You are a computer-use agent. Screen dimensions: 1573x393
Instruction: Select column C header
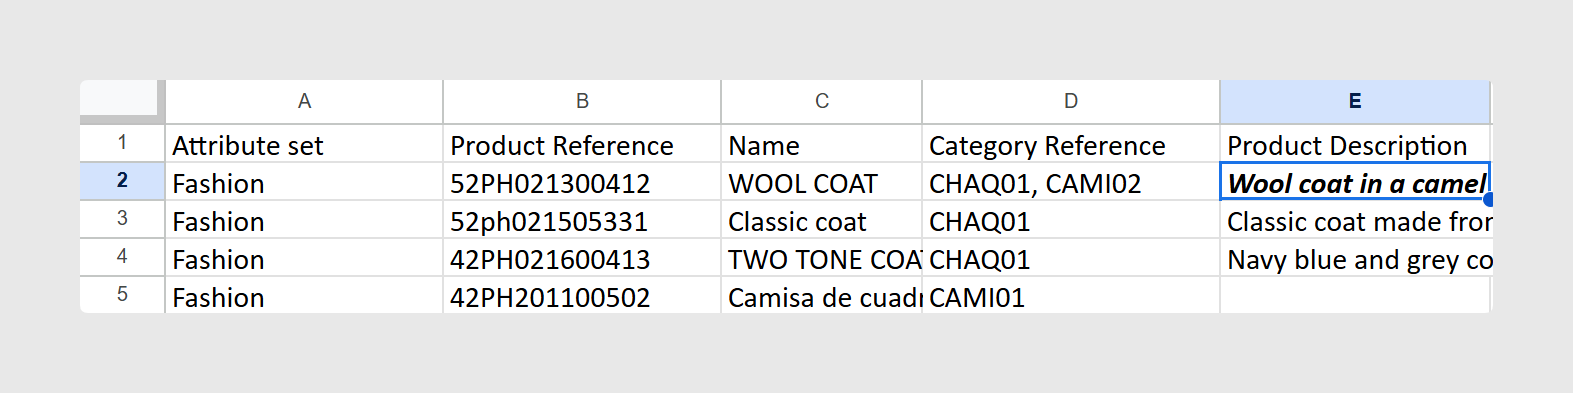coord(822,101)
